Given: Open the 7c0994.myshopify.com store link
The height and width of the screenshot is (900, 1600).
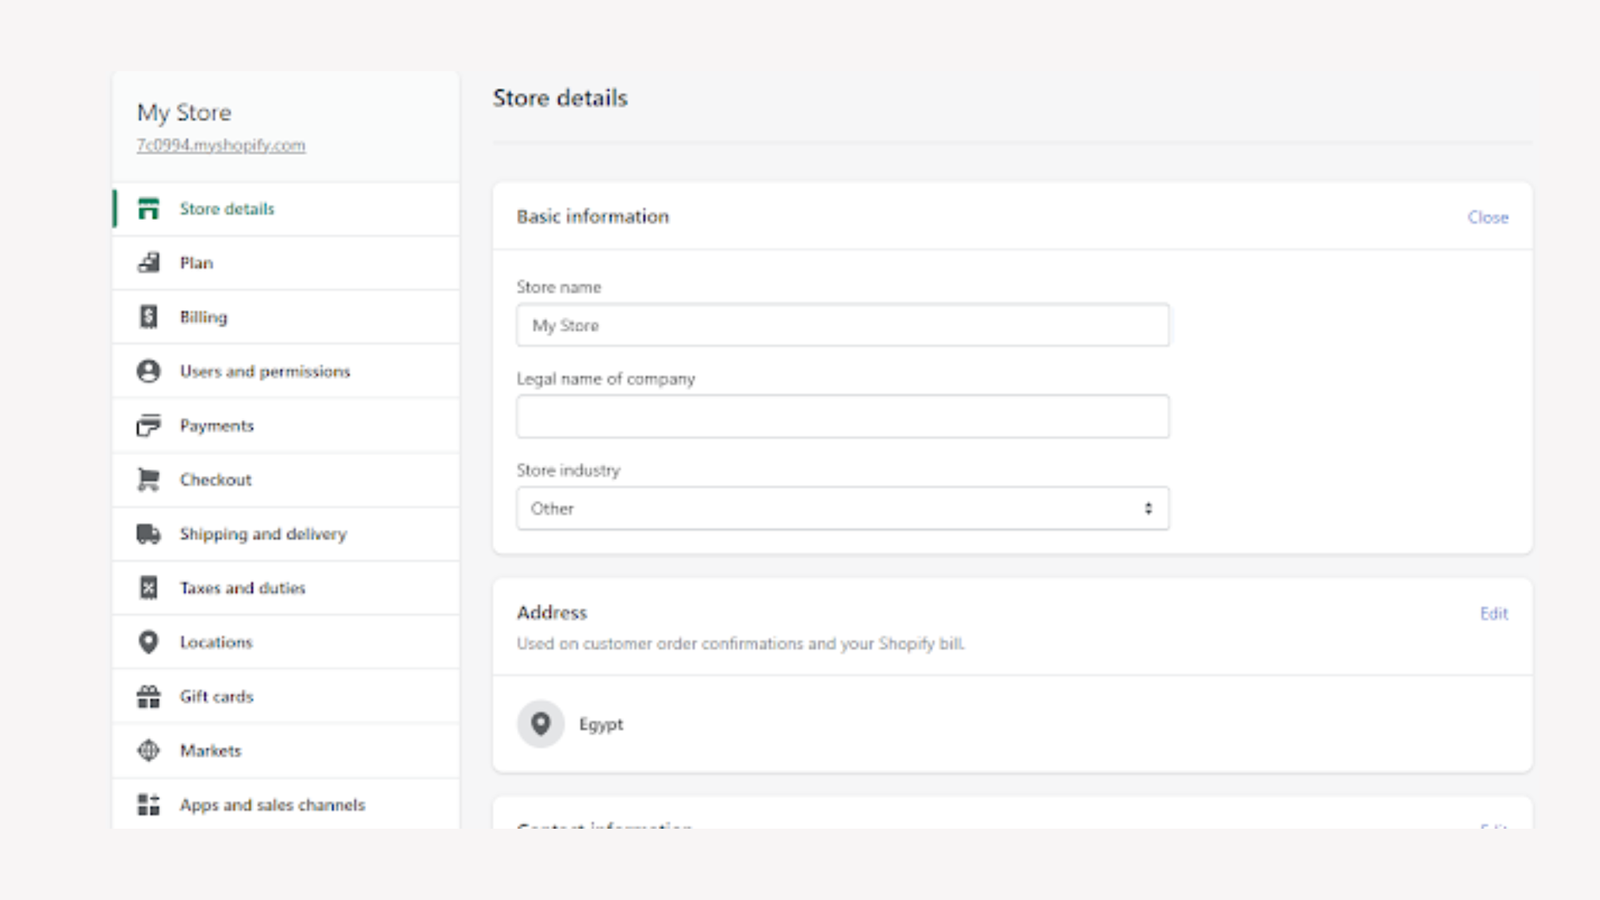Looking at the screenshot, I should point(221,145).
